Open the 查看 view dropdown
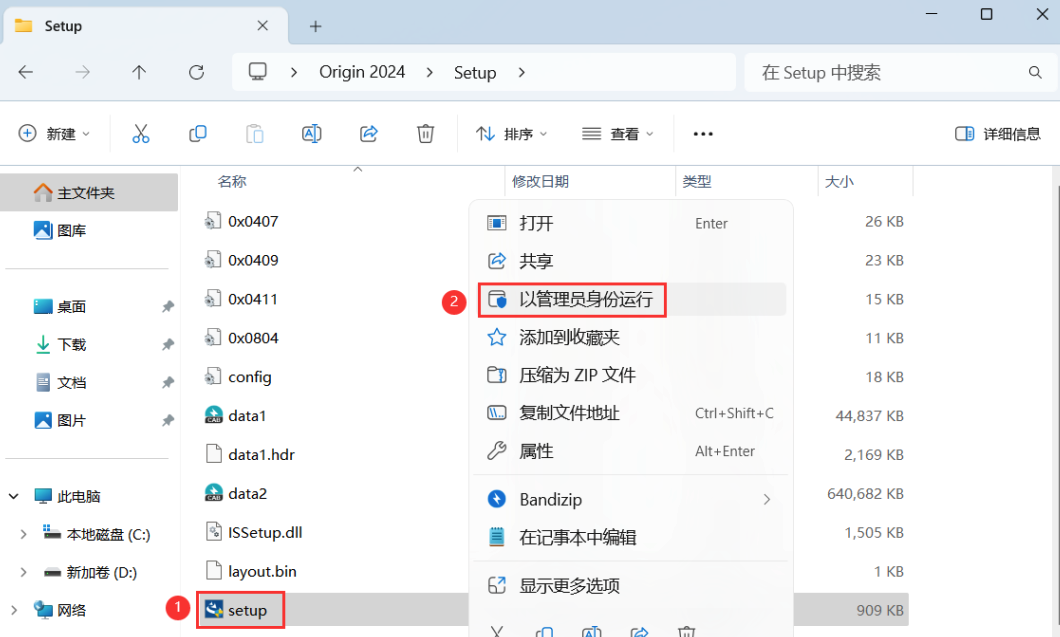 (618, 134)
